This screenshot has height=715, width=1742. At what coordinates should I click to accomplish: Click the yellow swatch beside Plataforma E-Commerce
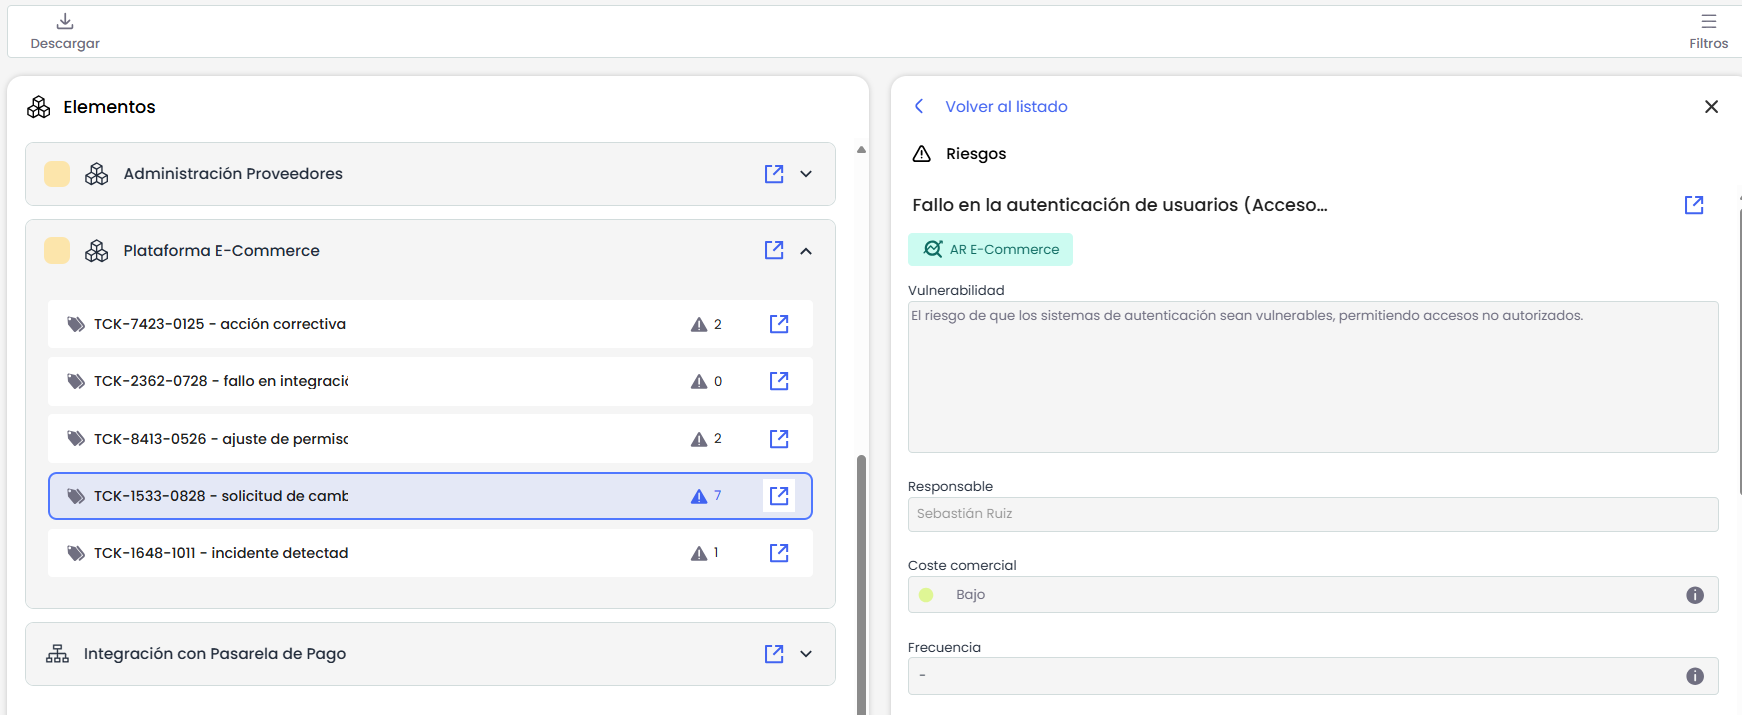pyautogui.click(x=57, y=251)
